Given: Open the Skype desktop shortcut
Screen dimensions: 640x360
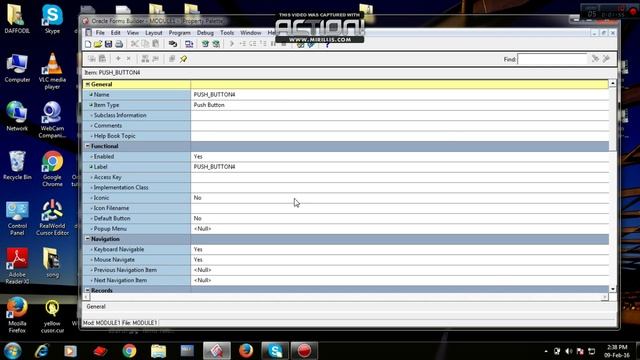Looking at the screenshot, I should click(52, 19).
